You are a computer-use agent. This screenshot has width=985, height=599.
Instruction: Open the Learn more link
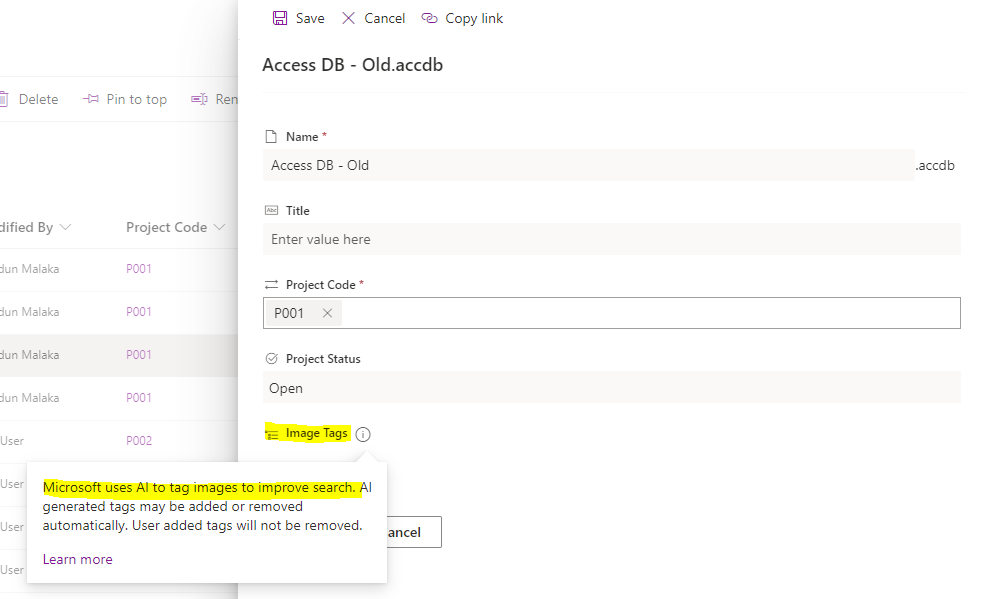(77, 559)
